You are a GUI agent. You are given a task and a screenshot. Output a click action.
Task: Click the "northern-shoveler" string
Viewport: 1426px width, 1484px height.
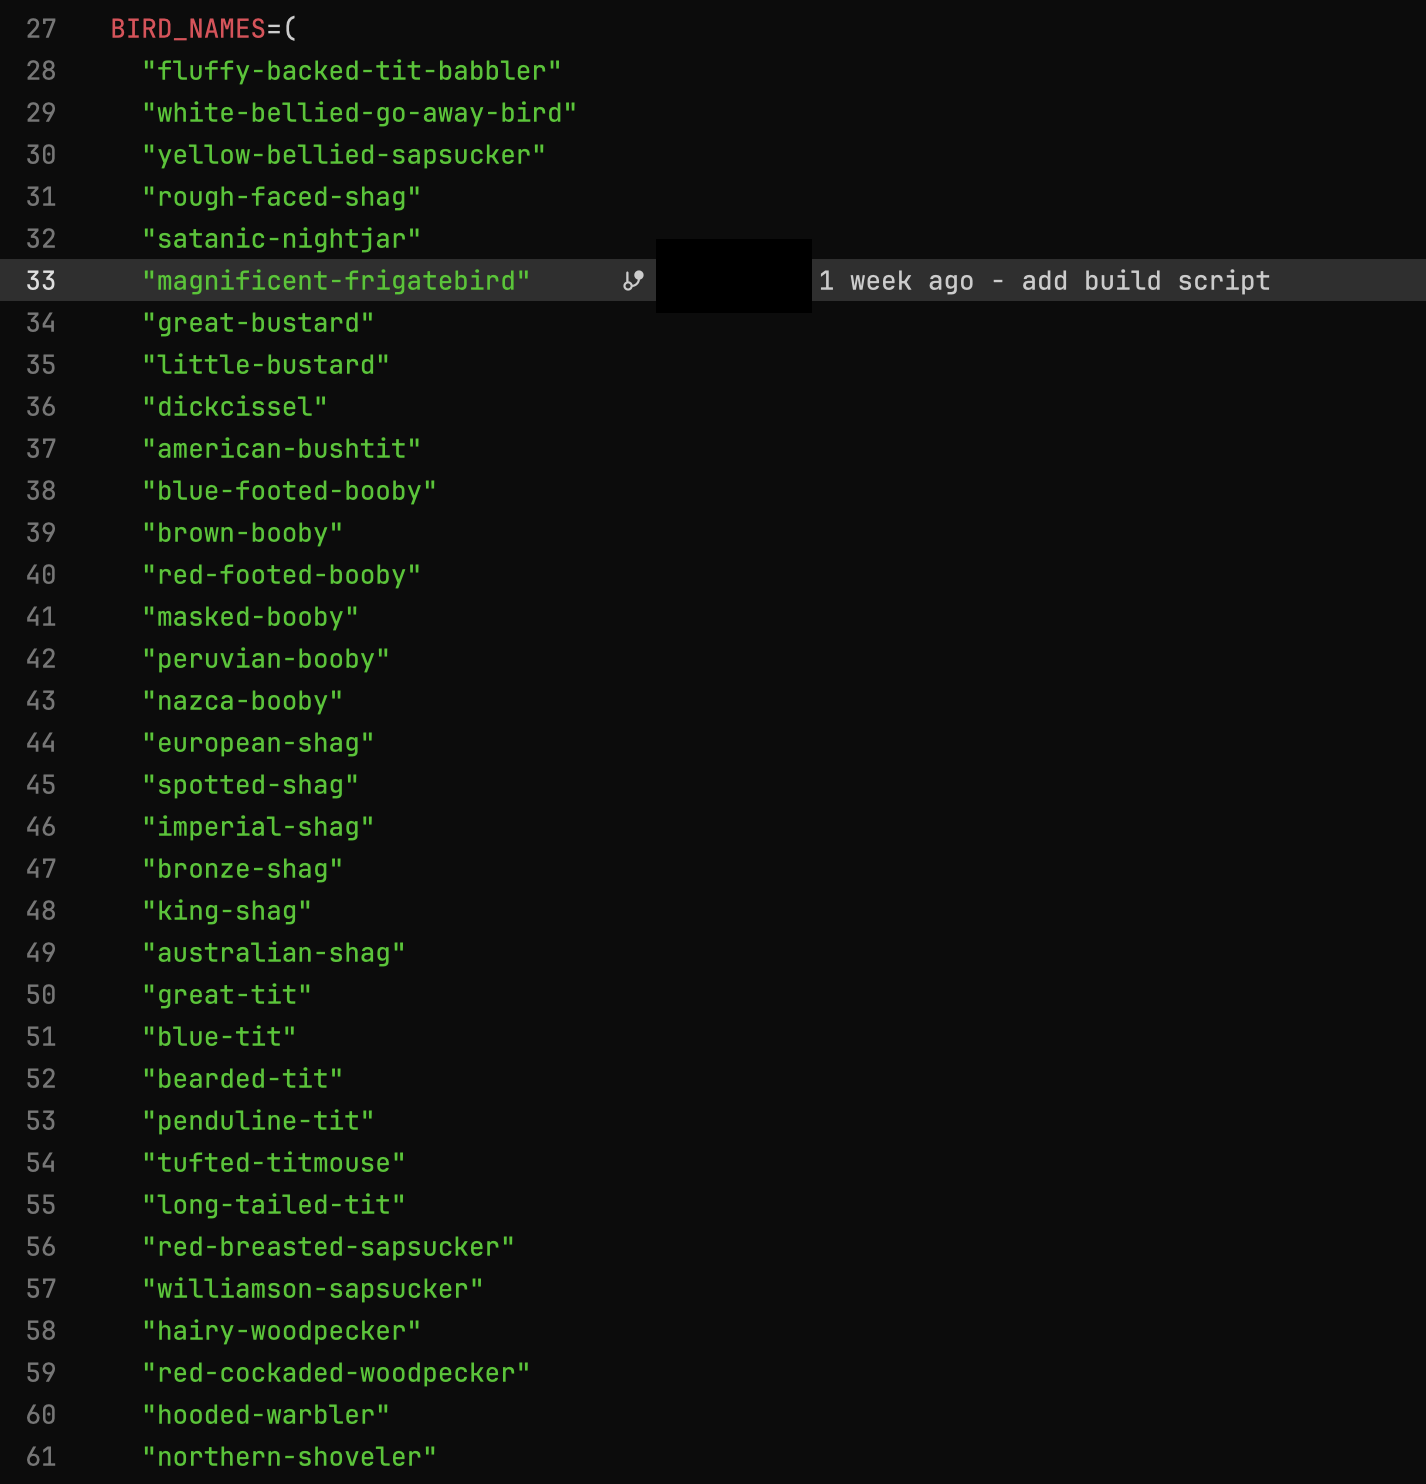tap(289, 1457)
